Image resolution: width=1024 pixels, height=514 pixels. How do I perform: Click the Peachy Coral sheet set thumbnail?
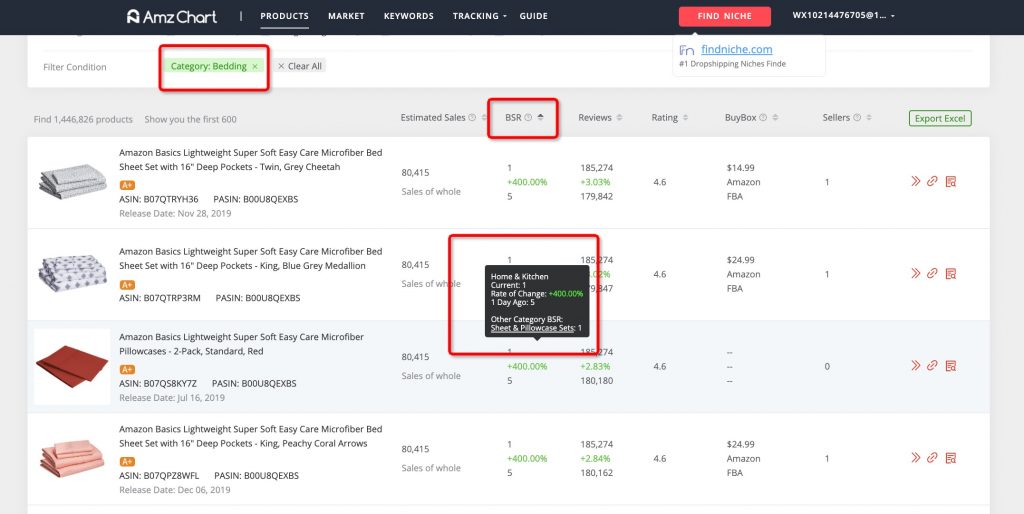point(72,458)
